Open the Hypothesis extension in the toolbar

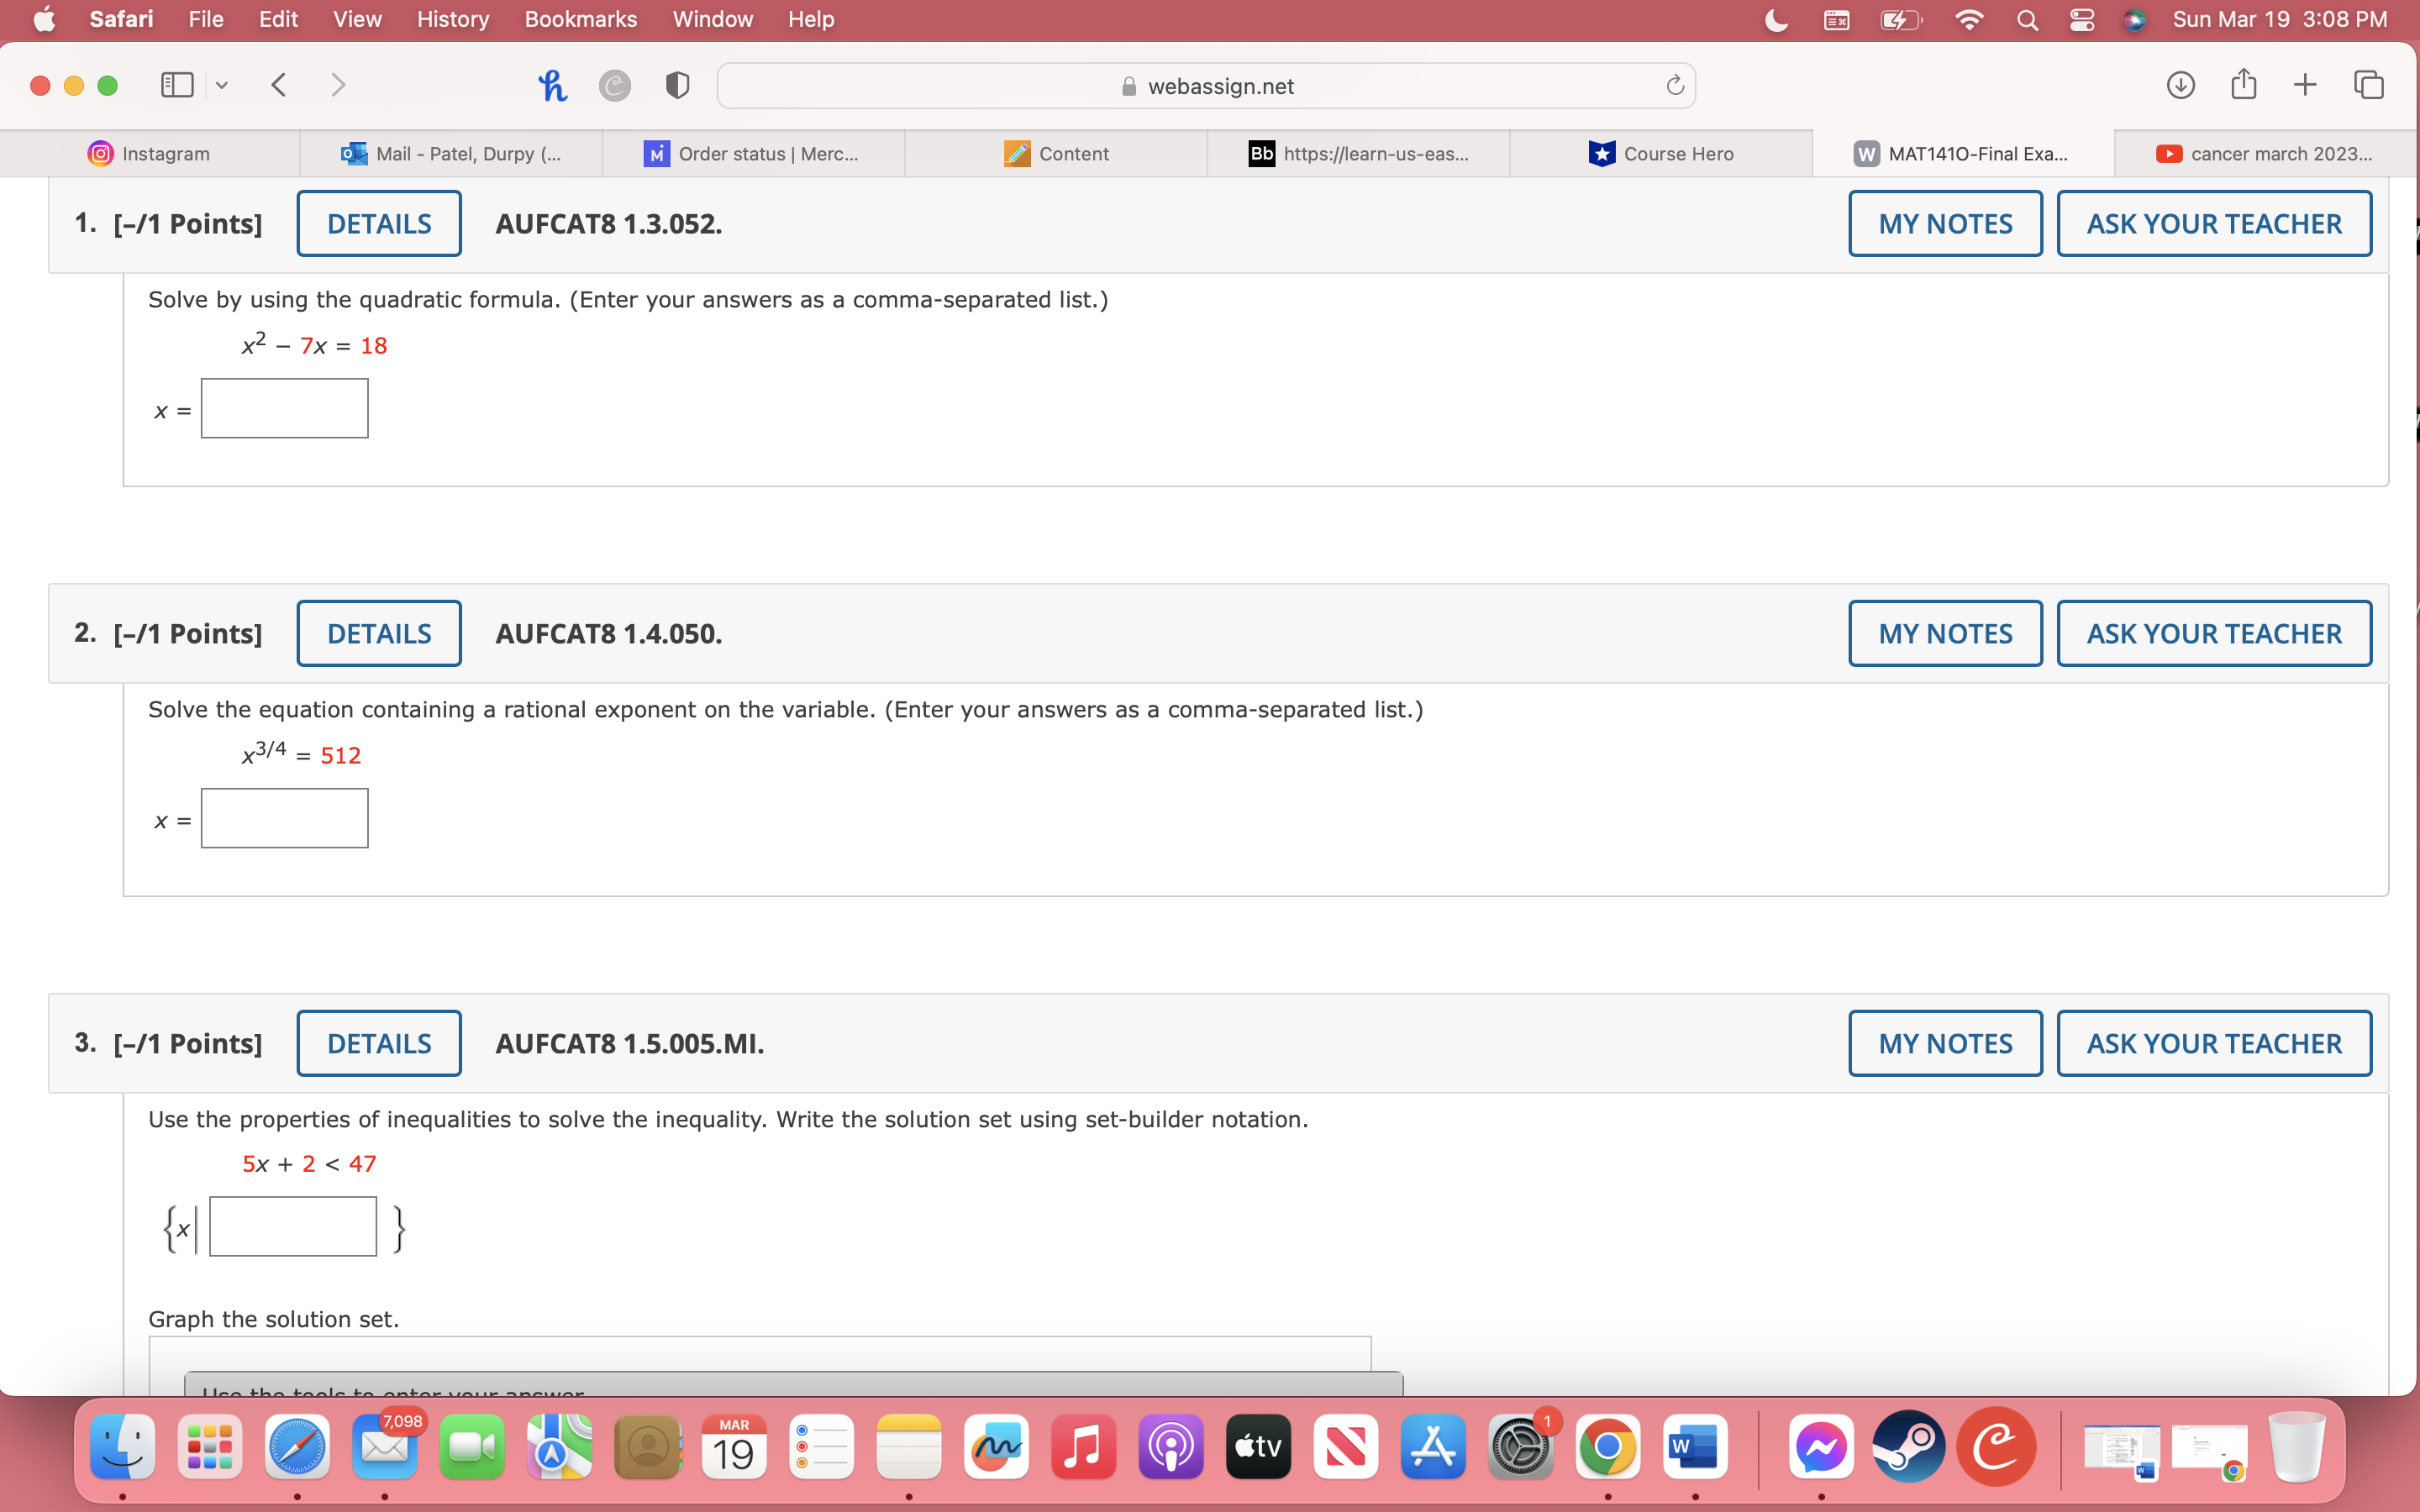coord(553,85)
